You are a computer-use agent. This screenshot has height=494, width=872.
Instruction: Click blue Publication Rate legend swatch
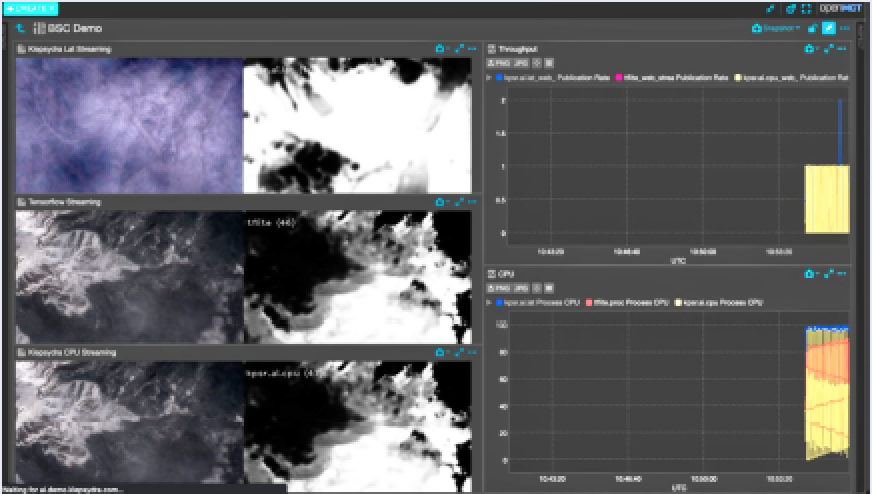pos(499,78)
